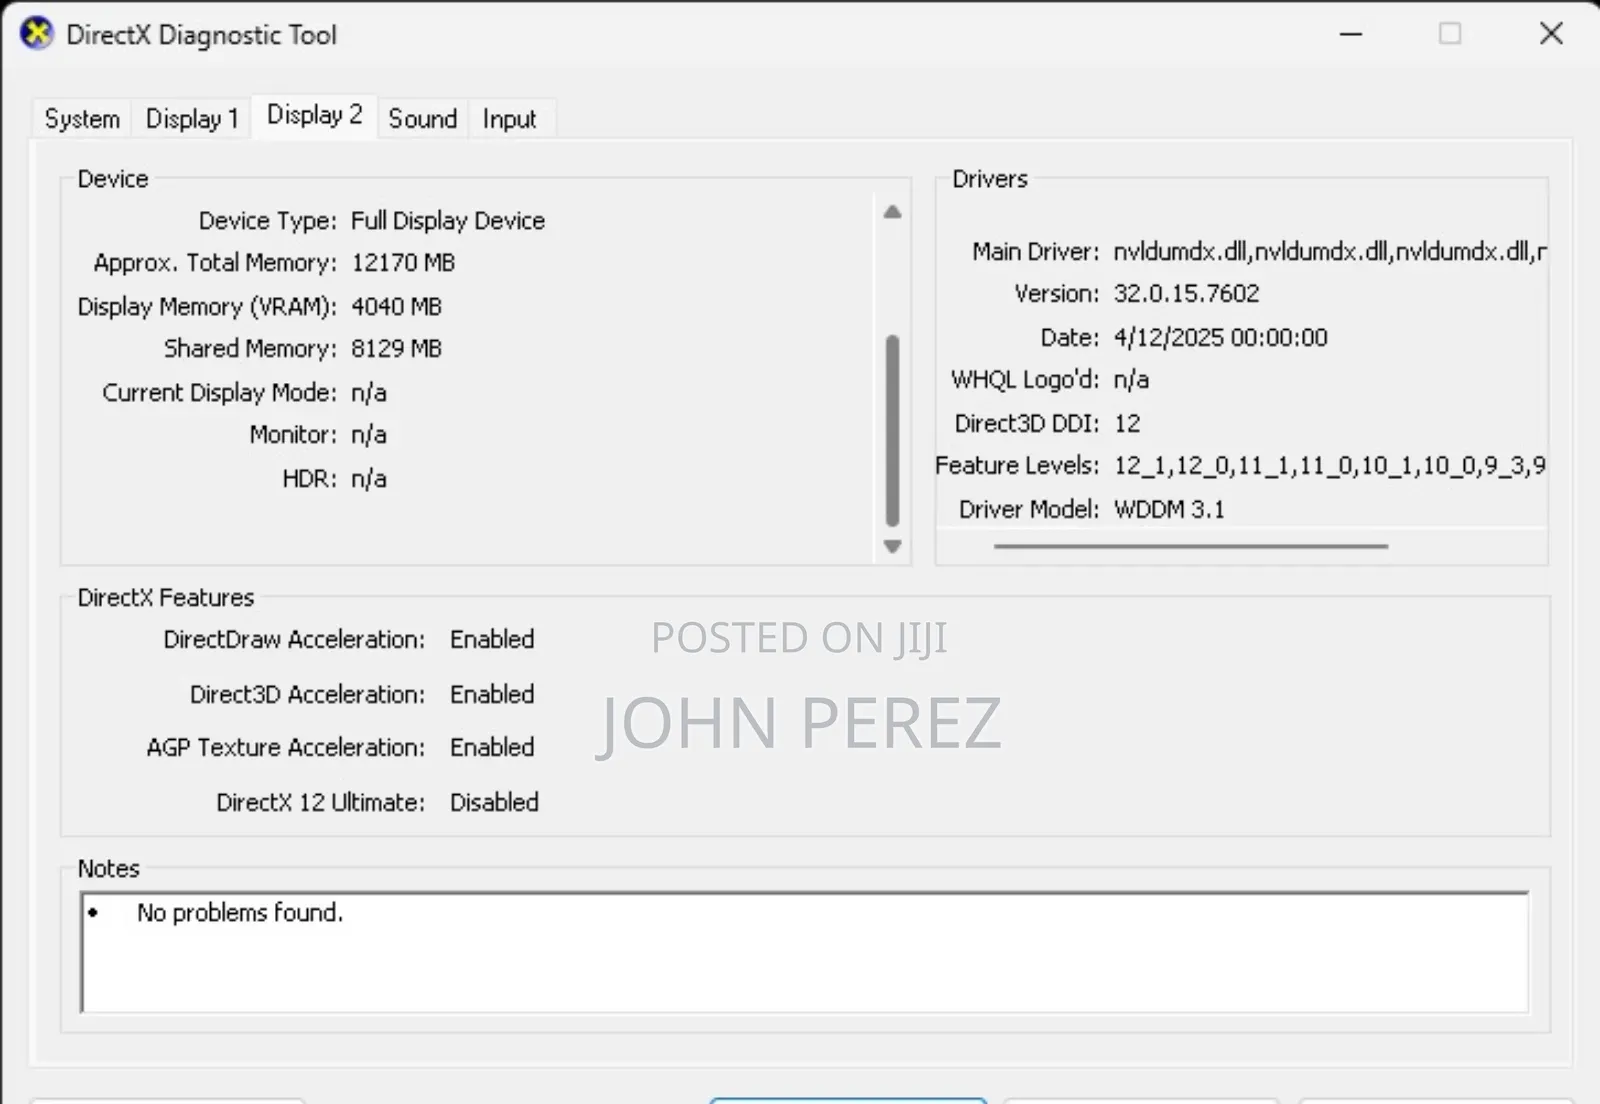Click the 'No problems found.' note
1600x1104 pixels.
(x=240, y=913)
